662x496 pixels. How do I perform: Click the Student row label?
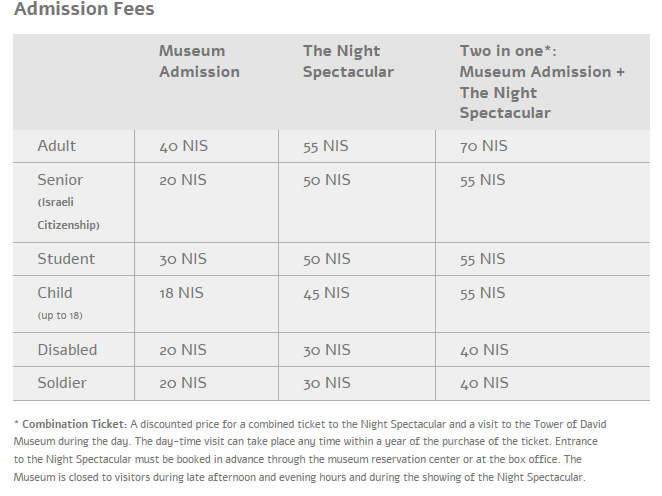(66, 259)
